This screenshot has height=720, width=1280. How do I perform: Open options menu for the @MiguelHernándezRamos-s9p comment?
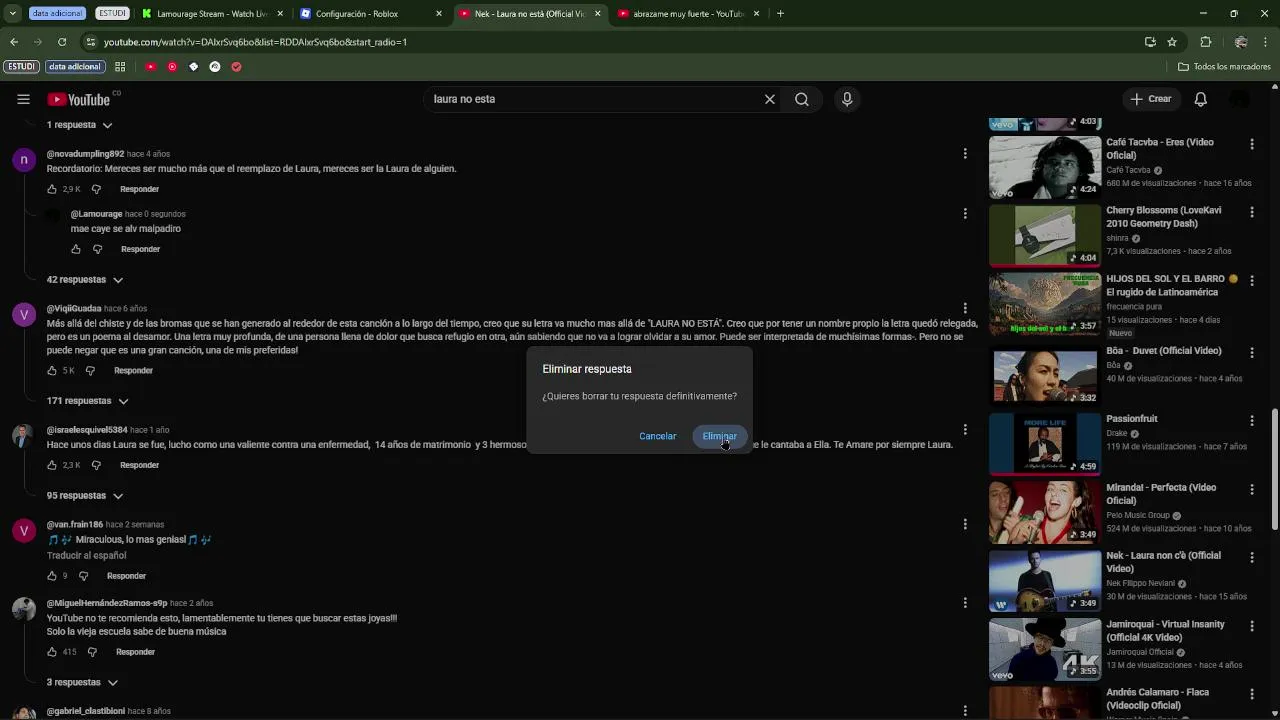point(965,603)
